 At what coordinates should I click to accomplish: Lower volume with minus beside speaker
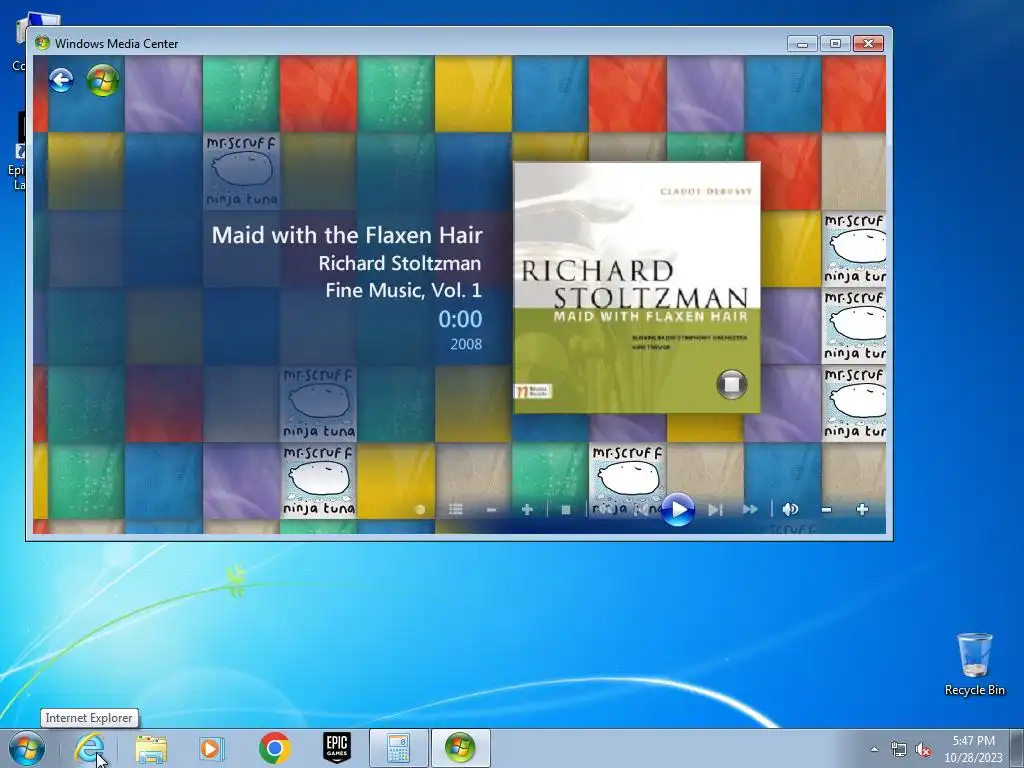pos(827,509)
